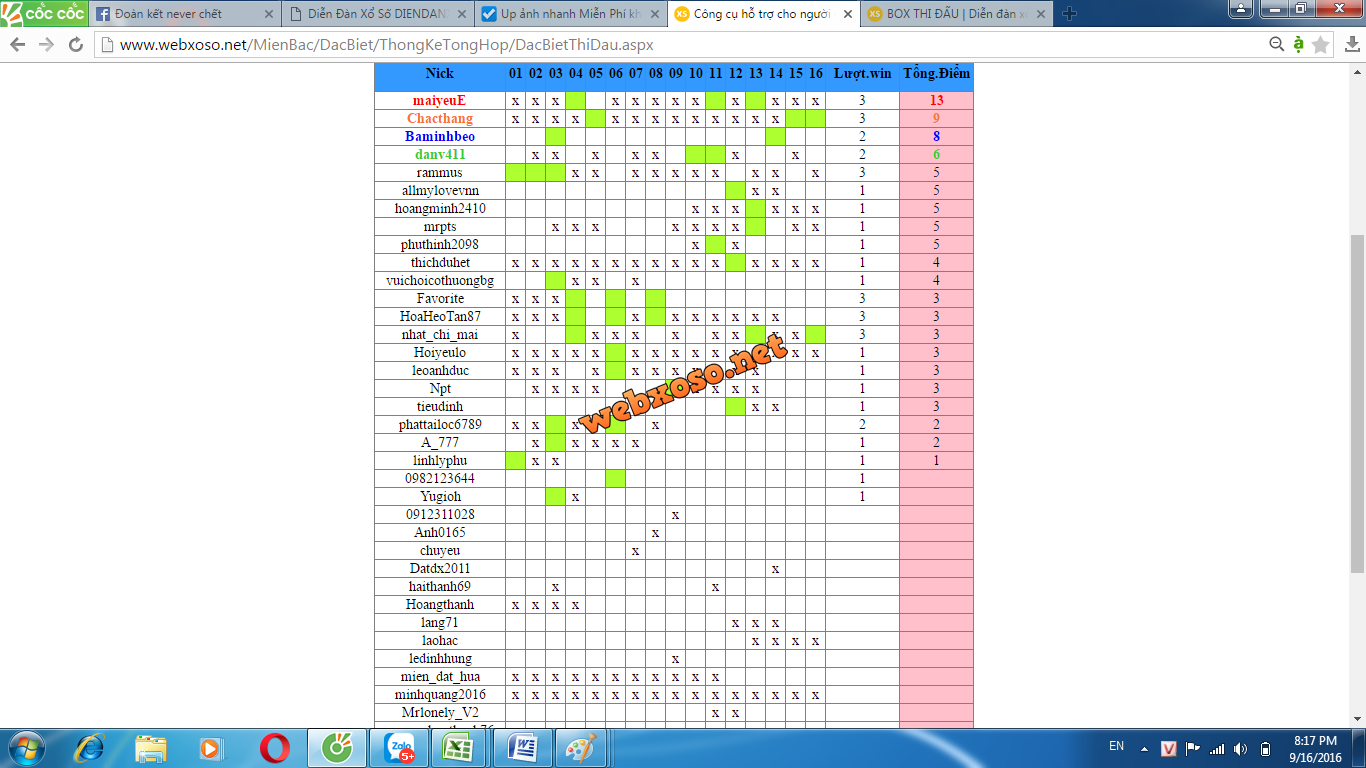The width and height of the screenshot is (1366, 768).
Task: Click the page vertical scrollbar thumb
Action: (x=1357, y=403)
